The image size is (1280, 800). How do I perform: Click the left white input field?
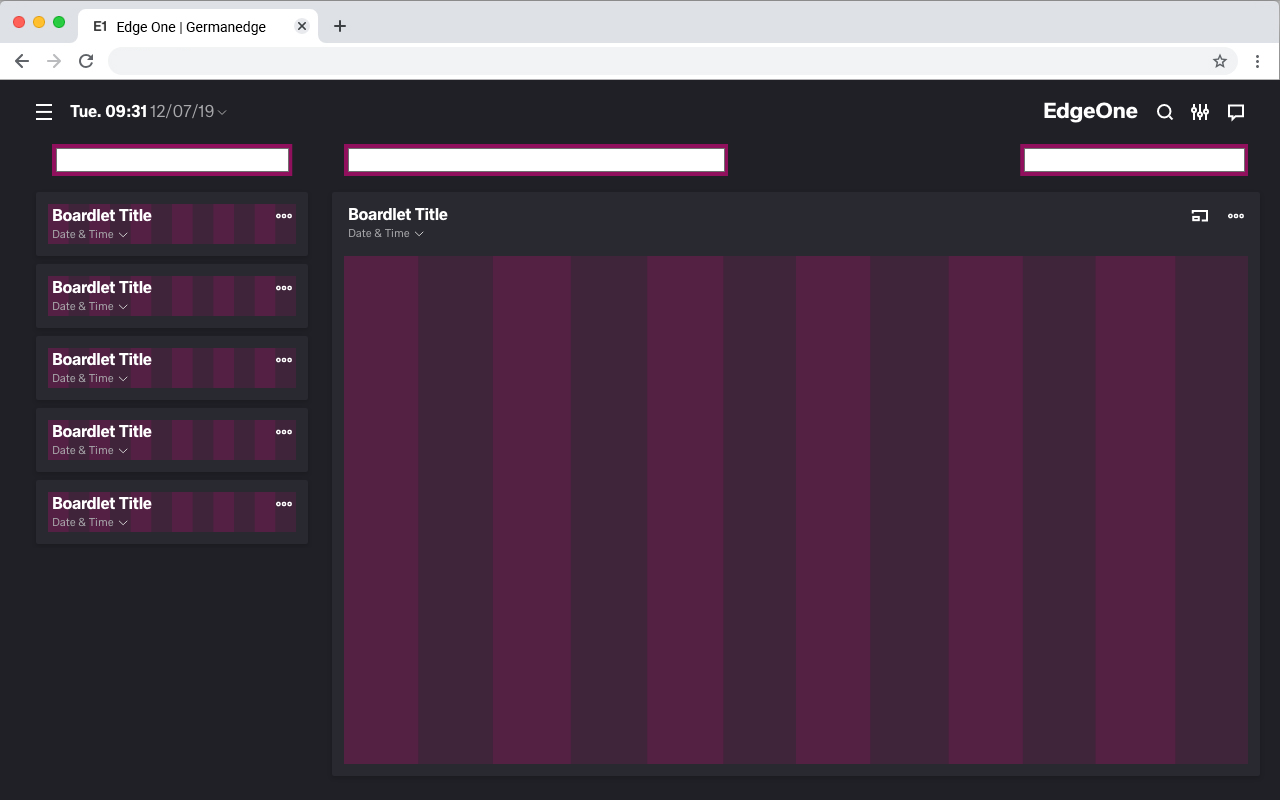[172, 160]
